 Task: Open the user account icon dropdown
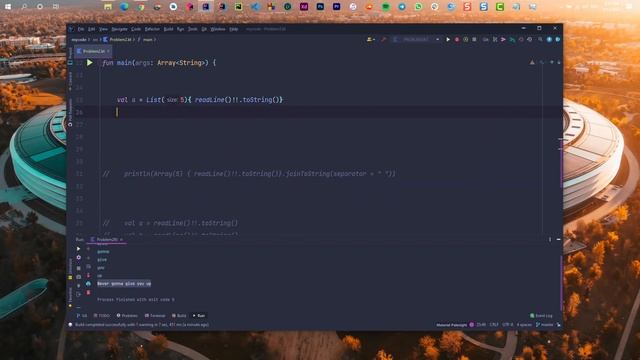371,40
